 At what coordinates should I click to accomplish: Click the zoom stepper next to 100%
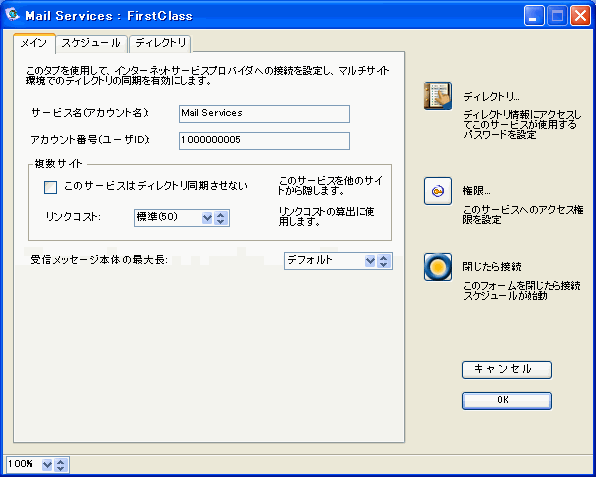[60, 464]
